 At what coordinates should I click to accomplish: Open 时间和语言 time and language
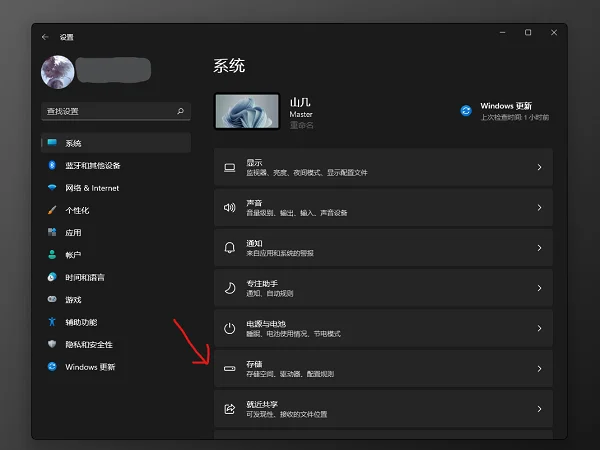pyautogui.click(x=85, y=277)
